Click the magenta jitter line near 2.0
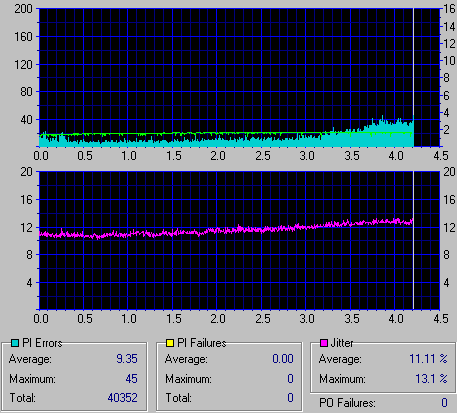Image resolution: width=457 pixels, height=413 pixels. (217, 230)
